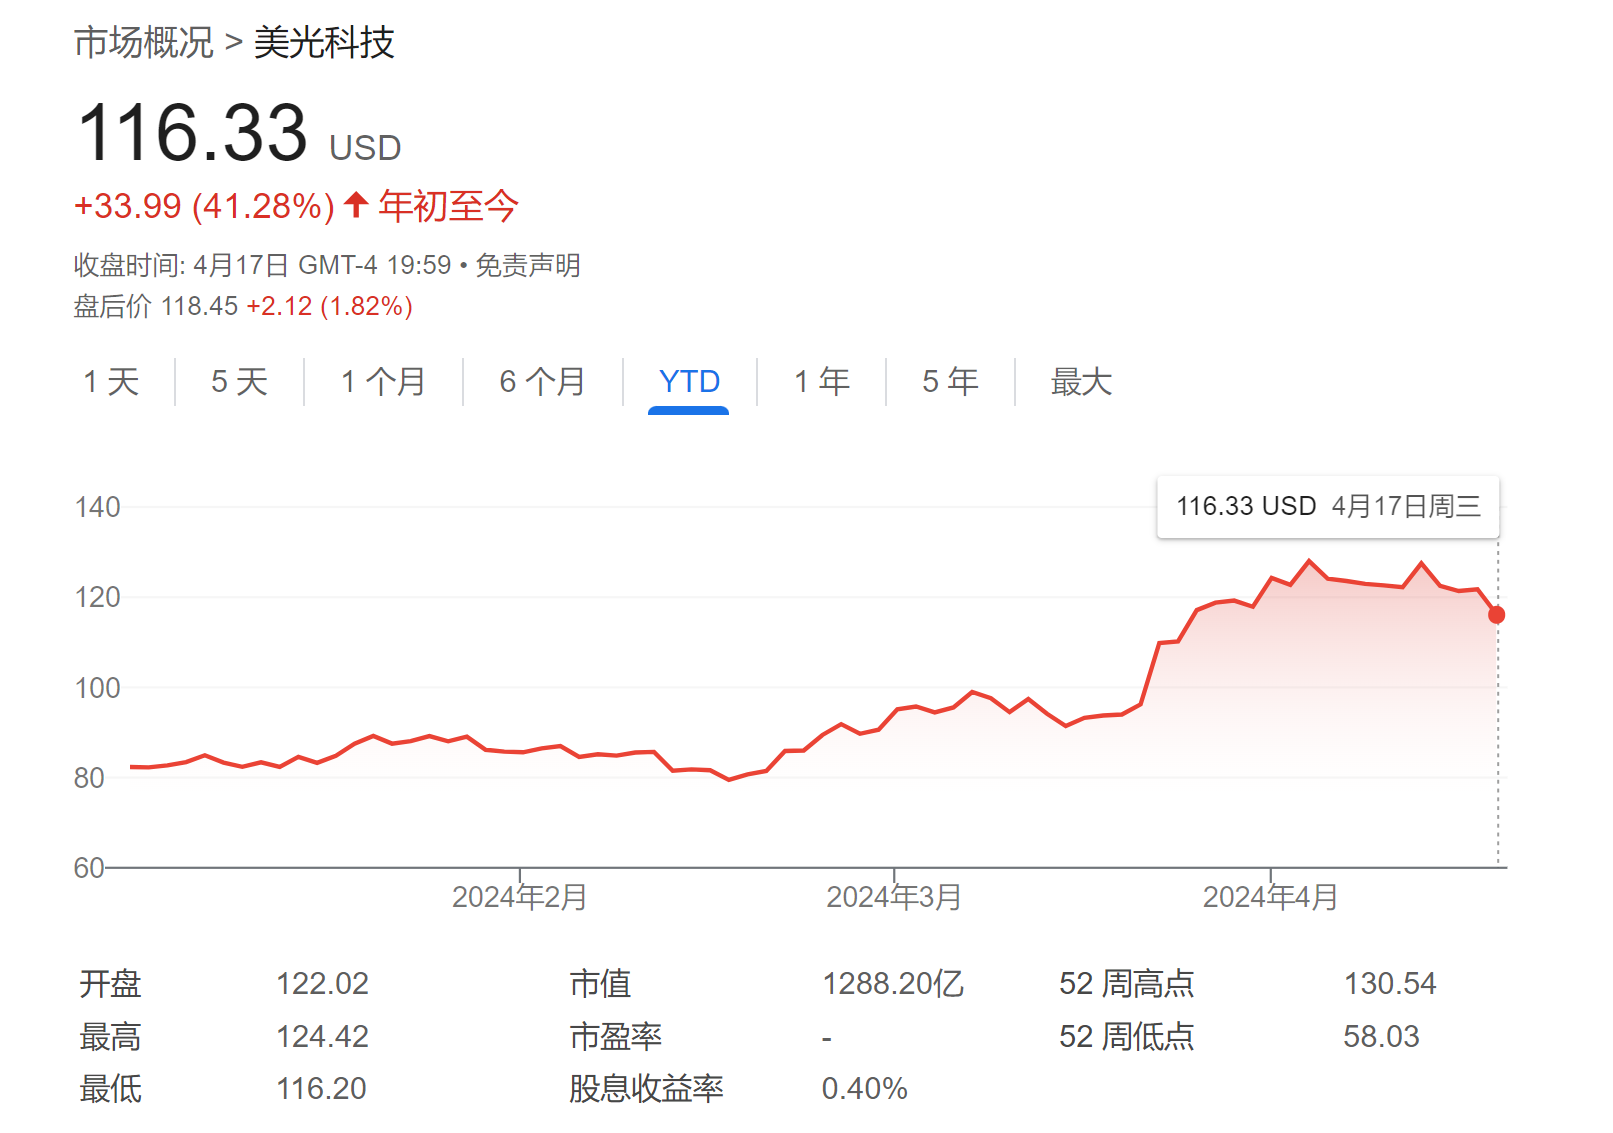Open the 美光科技 stock page link

324,42
